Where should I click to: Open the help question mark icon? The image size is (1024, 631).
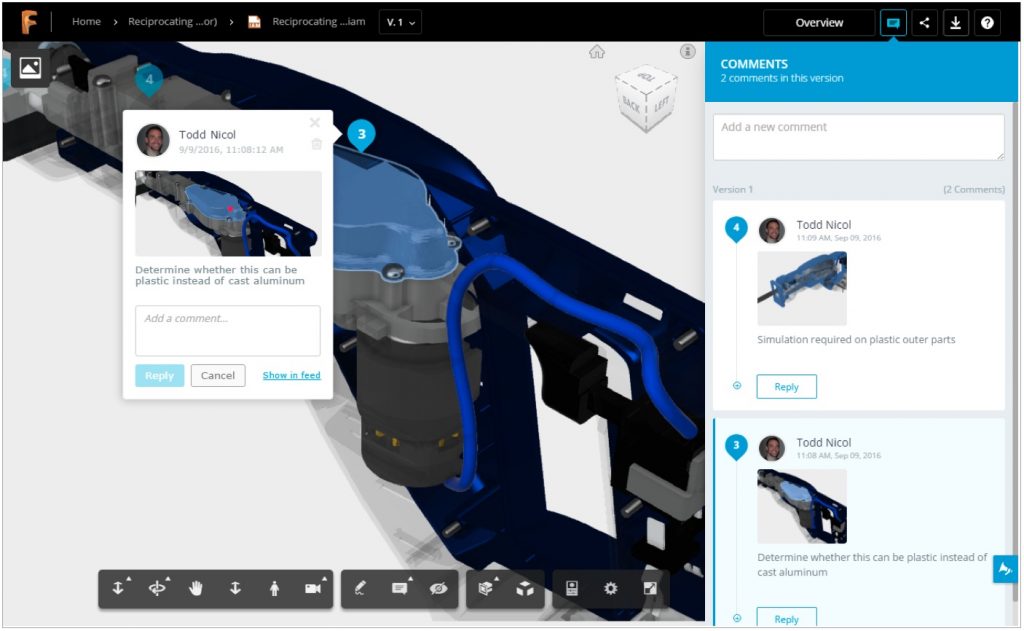tap(987, 23)
